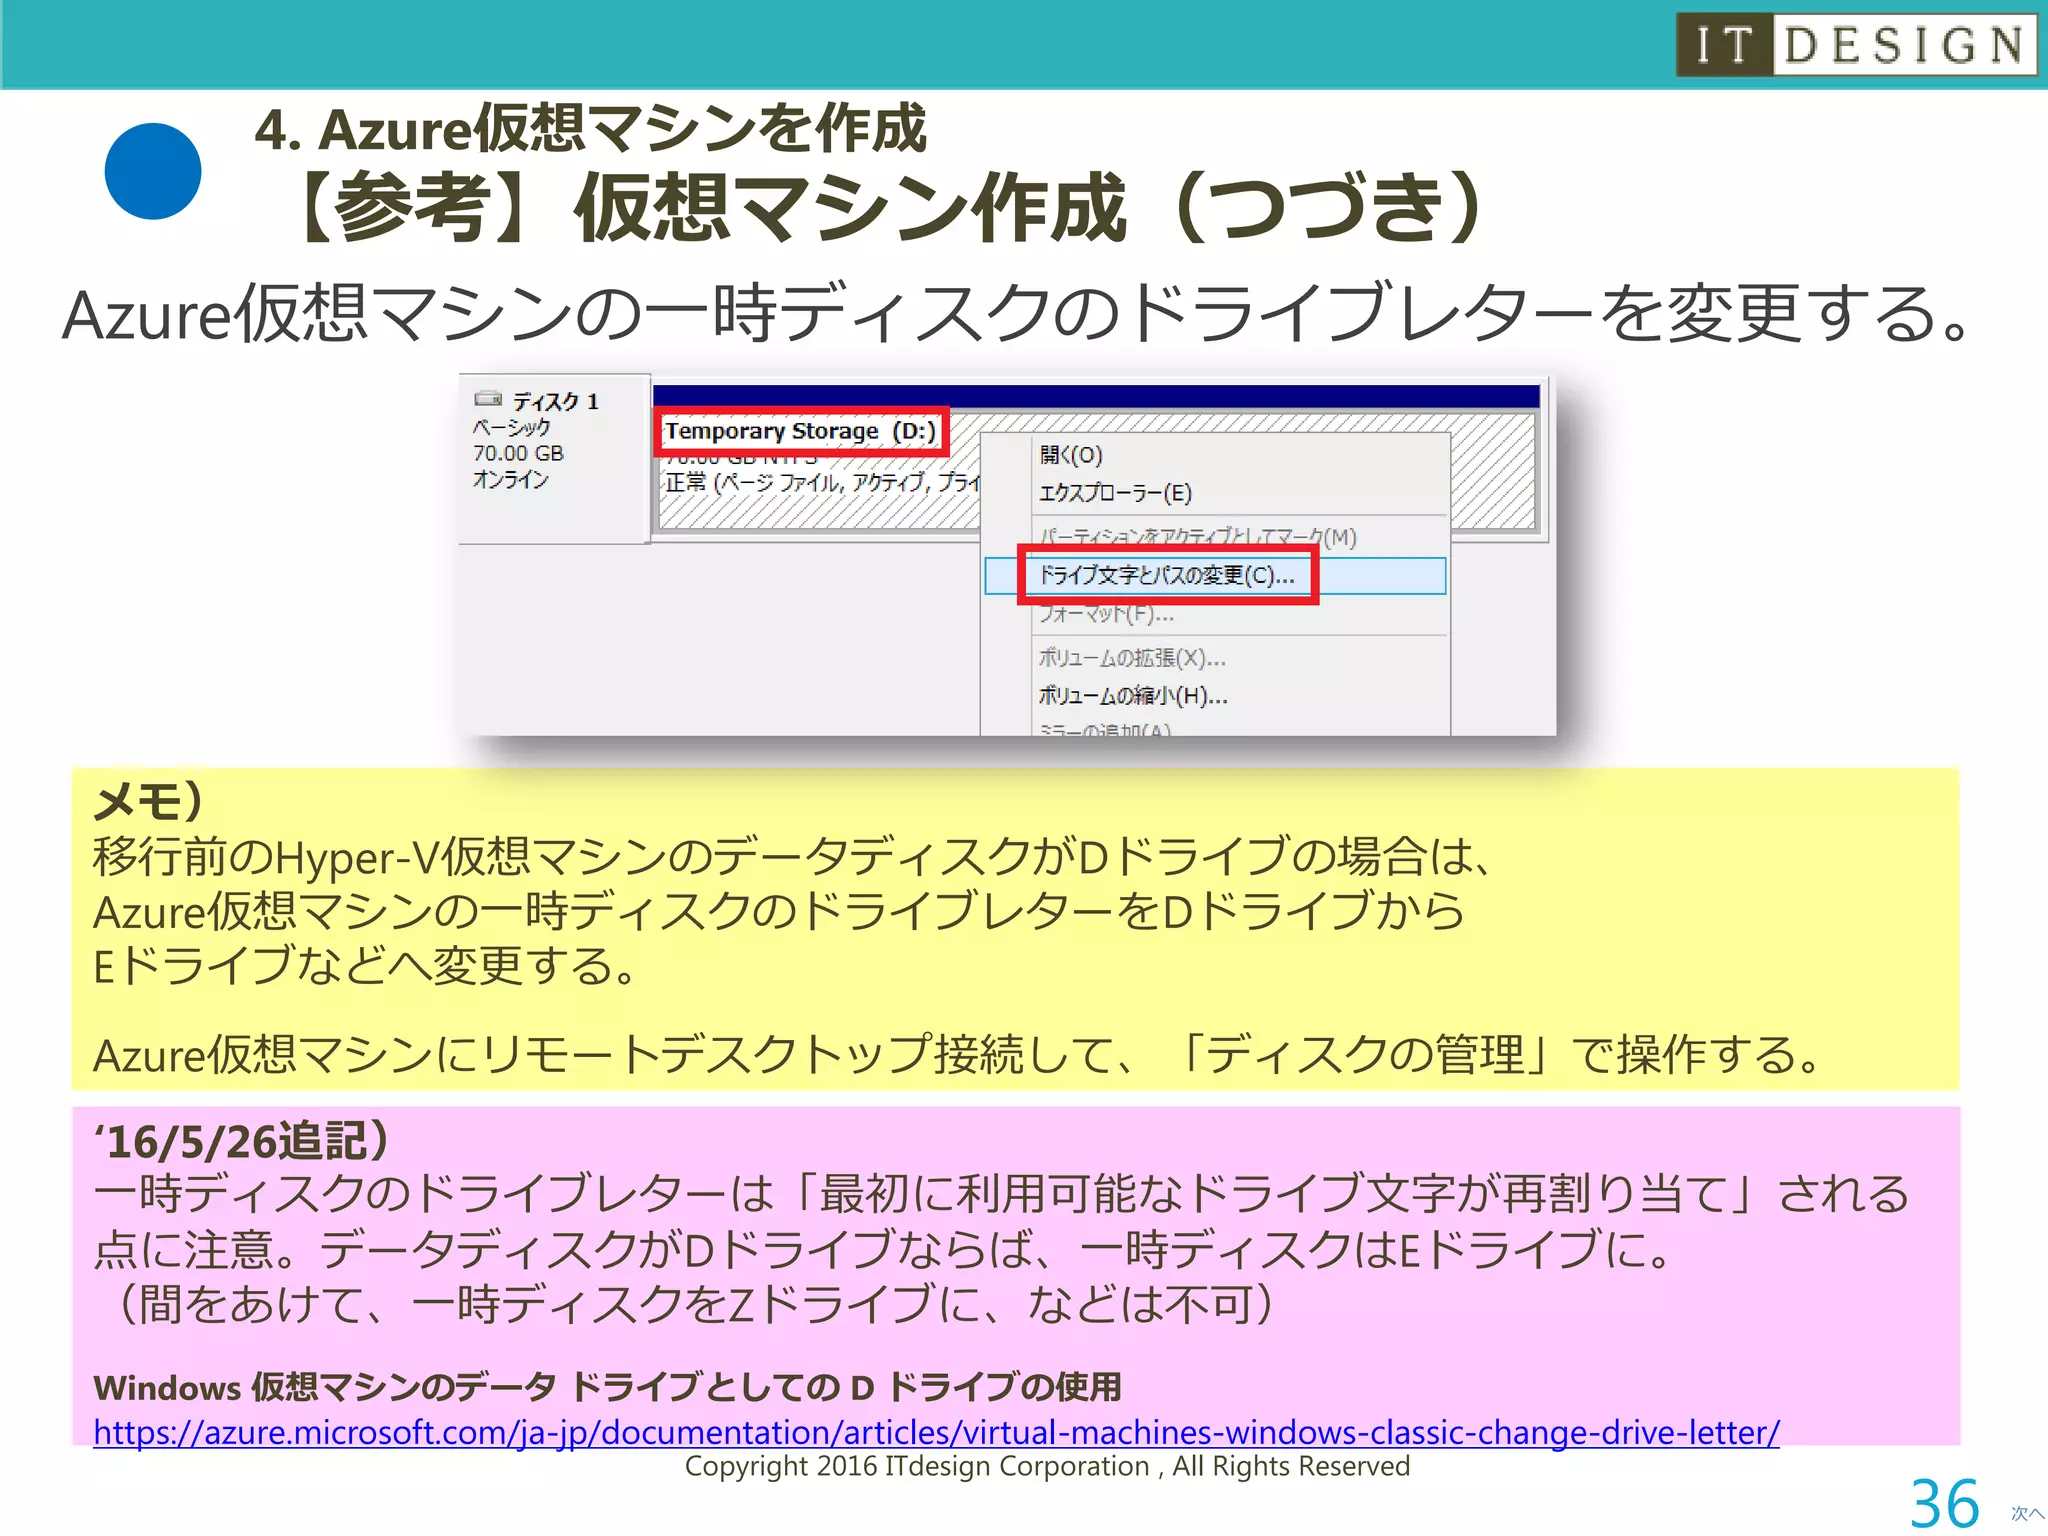Click the ''16/5/26追記)' addendum heading
2048x1536 pixels.
coord(241,1141)
